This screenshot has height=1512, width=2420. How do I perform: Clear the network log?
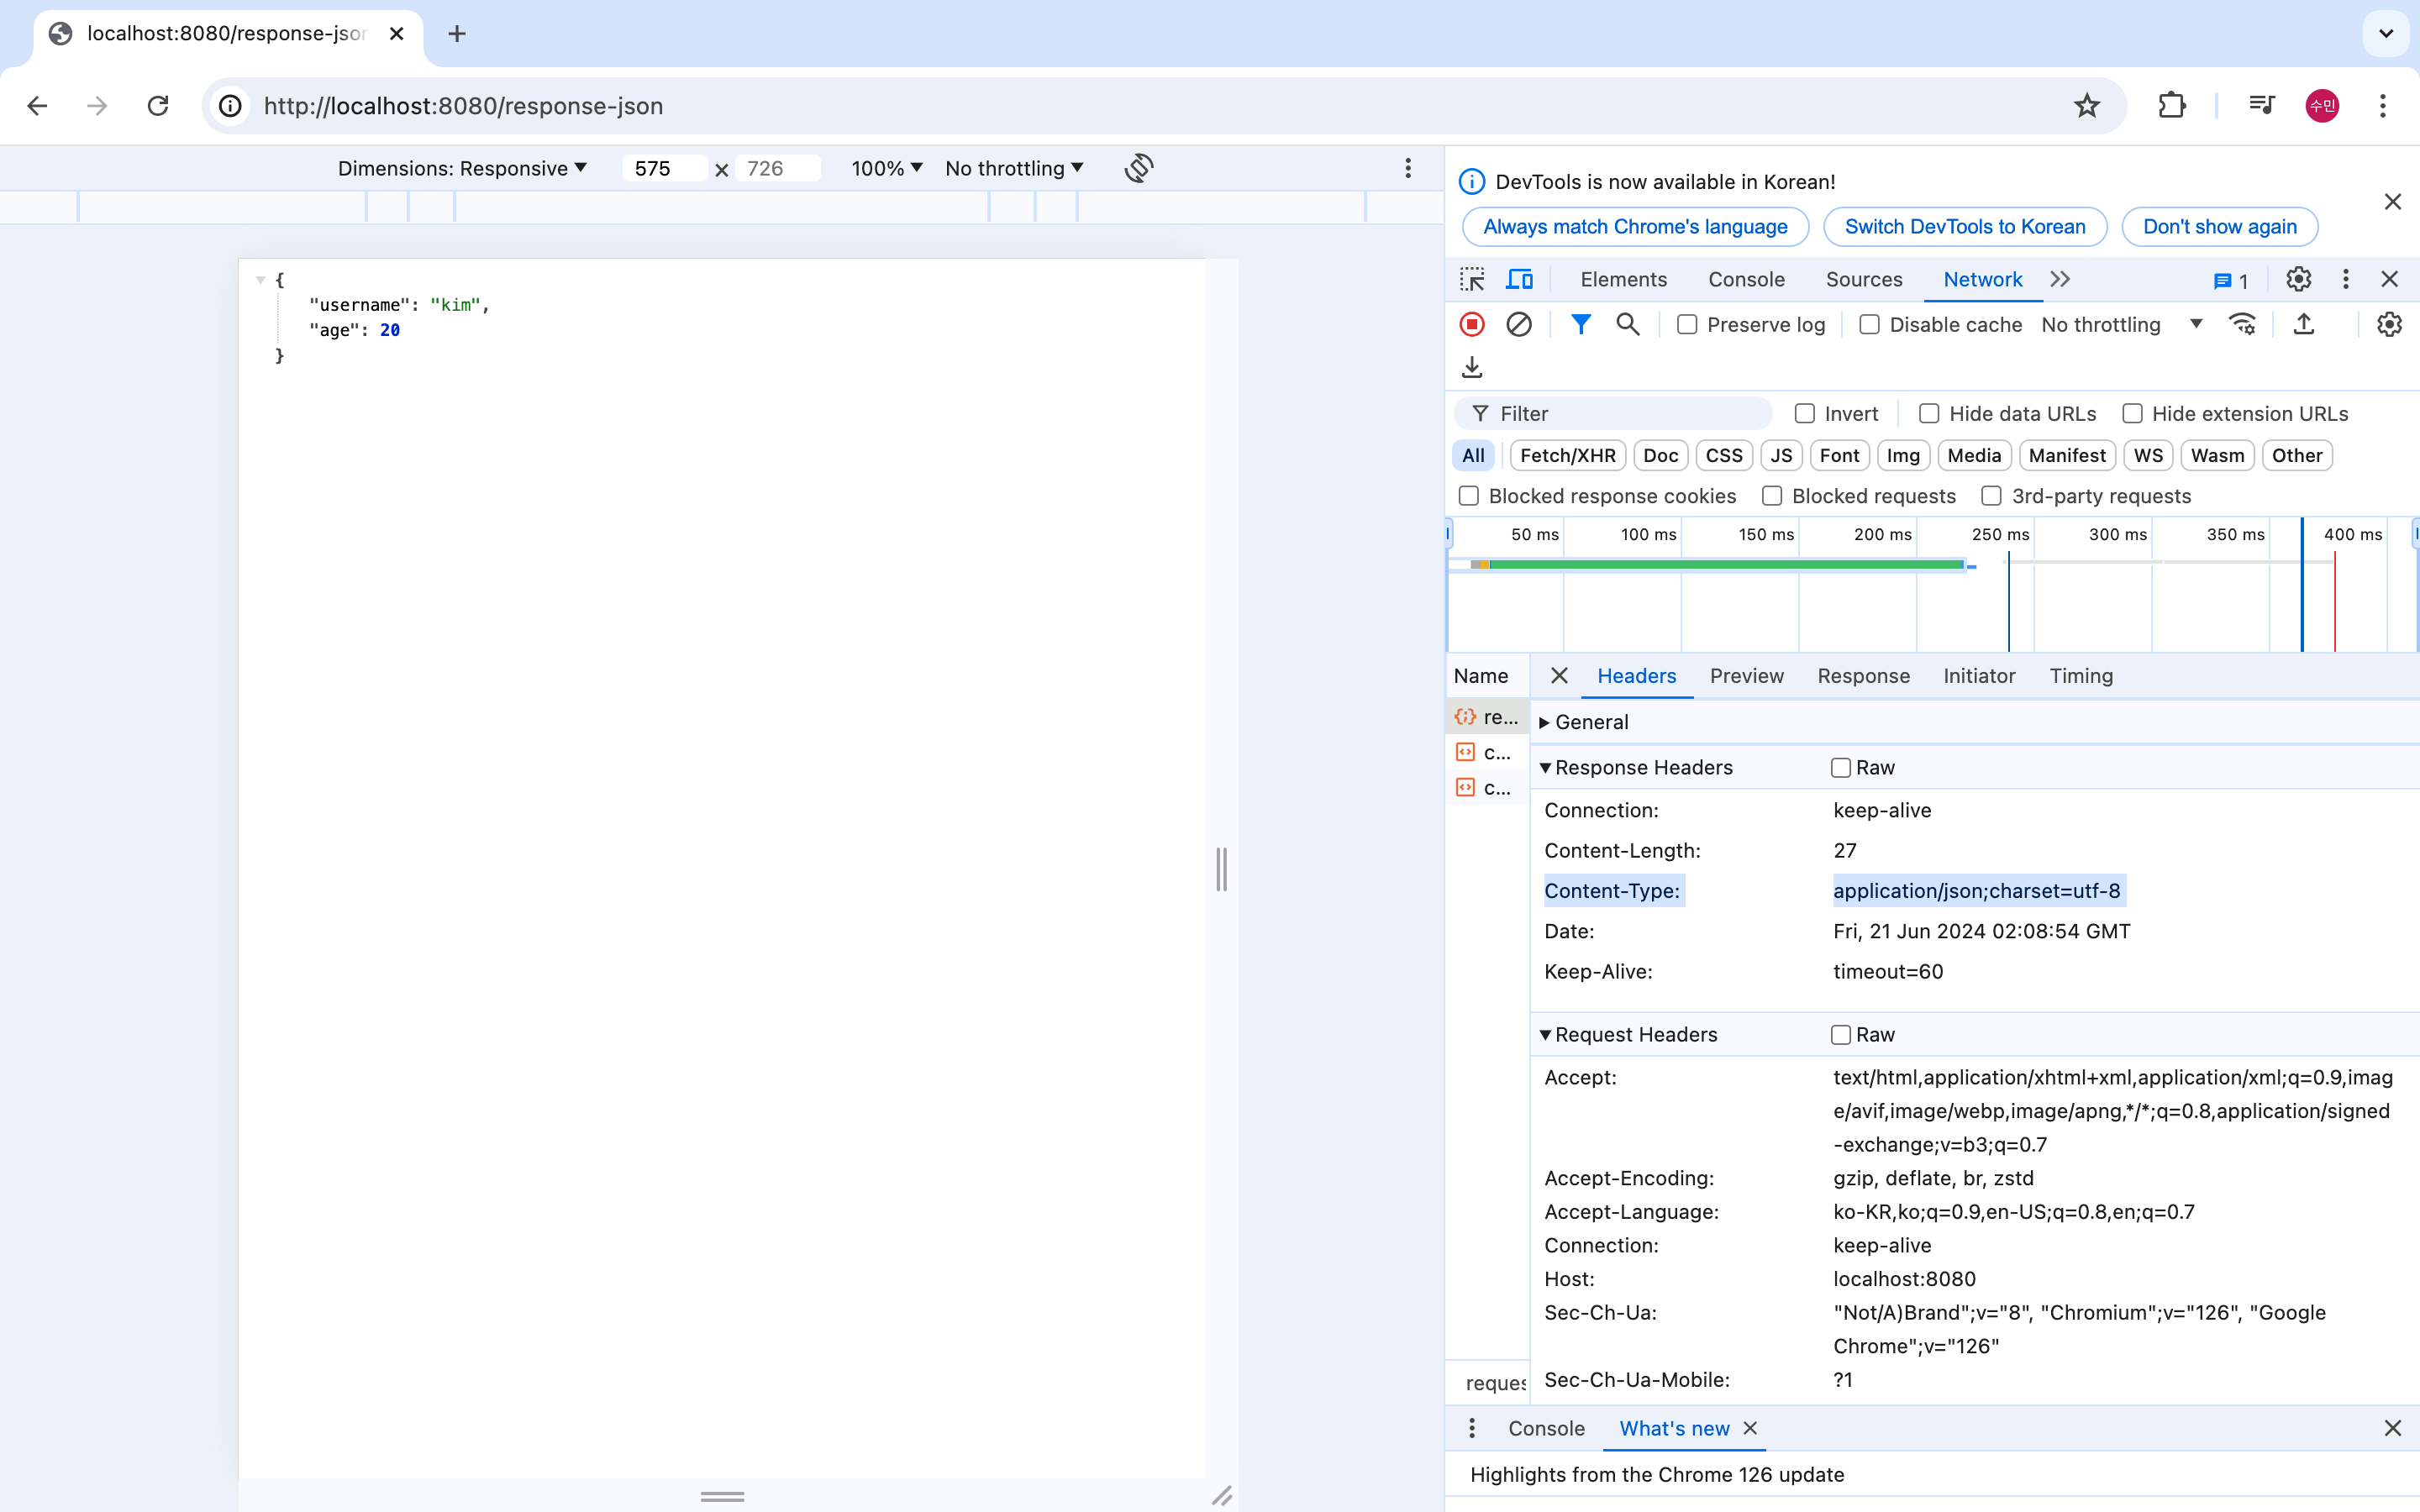[1518, 324]
